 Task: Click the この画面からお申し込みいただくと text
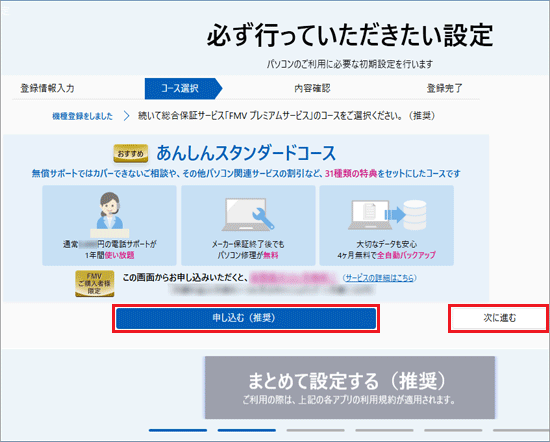tap(185, 278)
